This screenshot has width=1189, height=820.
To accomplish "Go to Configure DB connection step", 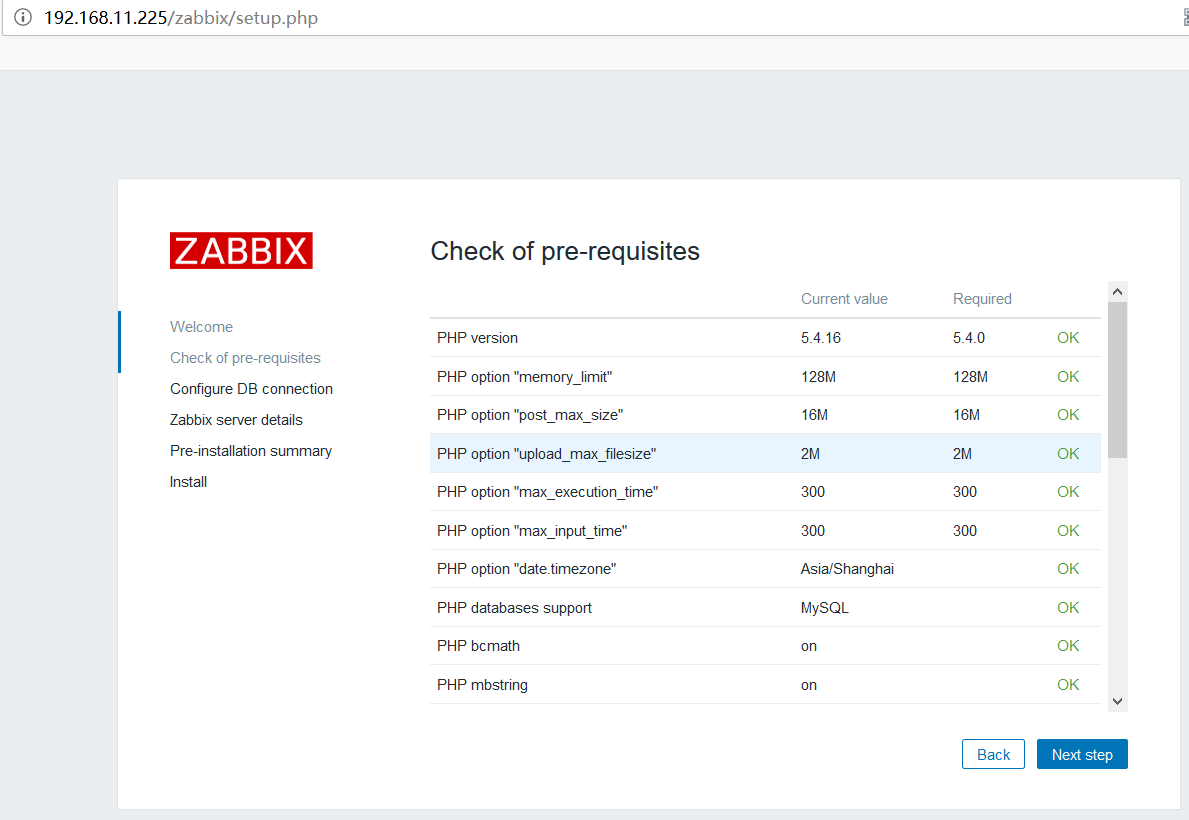I will point(251,389).
